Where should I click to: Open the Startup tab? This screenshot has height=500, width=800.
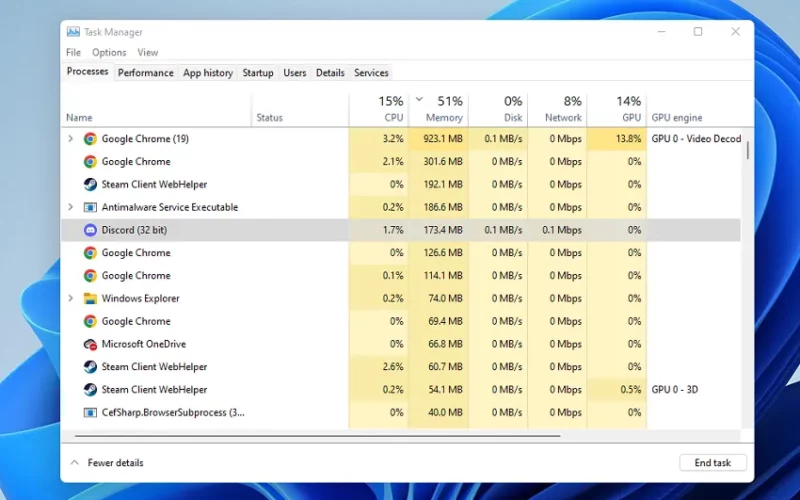coord(258,73)
